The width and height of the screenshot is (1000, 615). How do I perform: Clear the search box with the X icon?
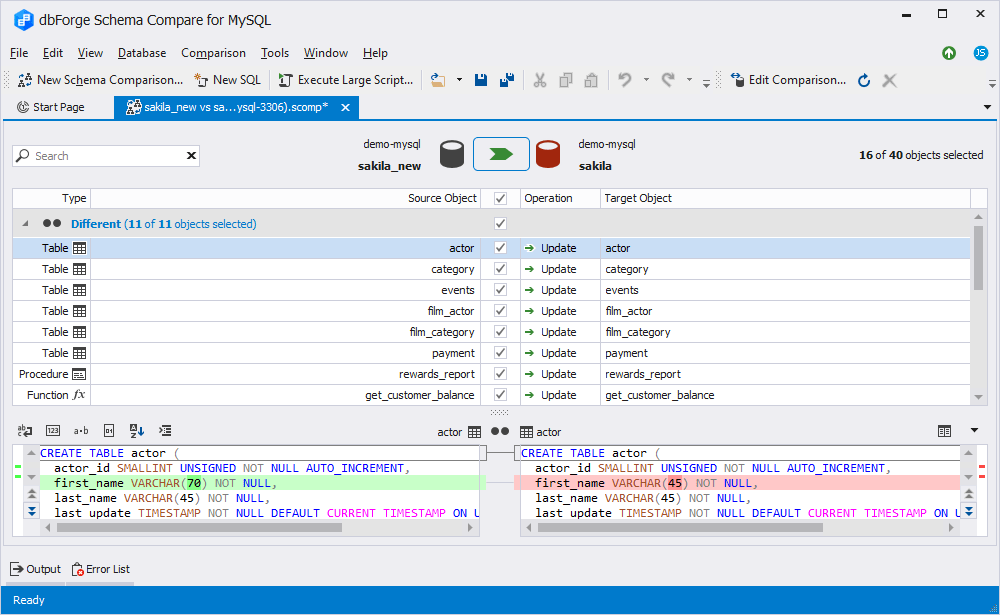click(190, 155)
